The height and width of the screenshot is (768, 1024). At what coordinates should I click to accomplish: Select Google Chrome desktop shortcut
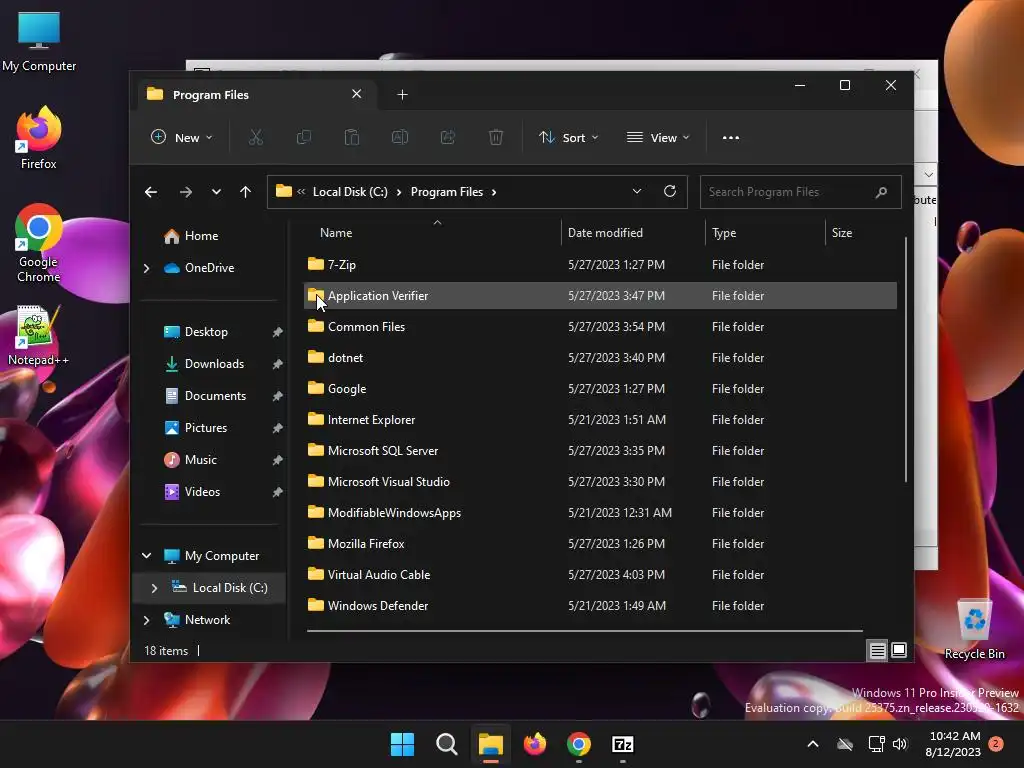coord(39,243)
